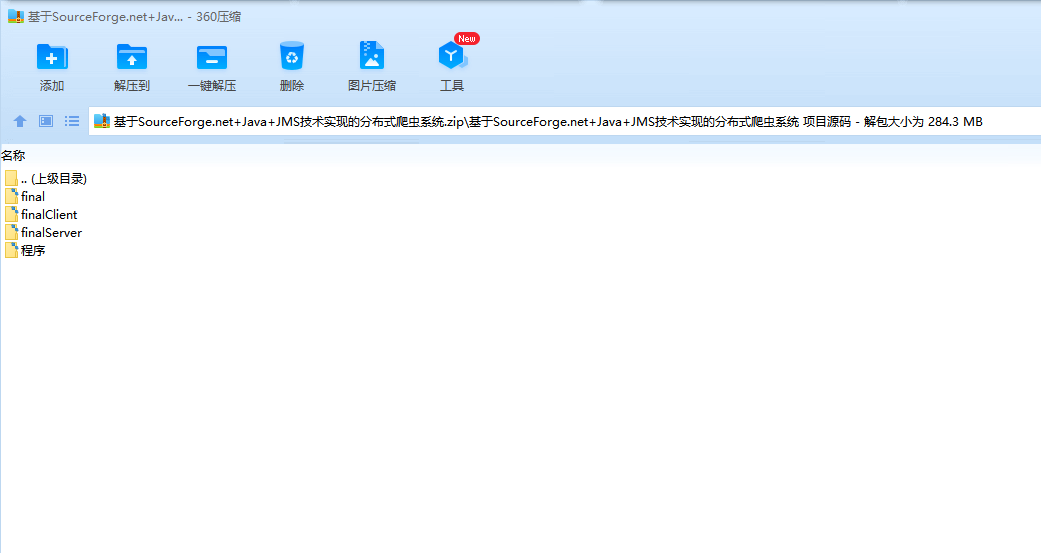Switch to the thumbnail view icon

coord(46,121)
